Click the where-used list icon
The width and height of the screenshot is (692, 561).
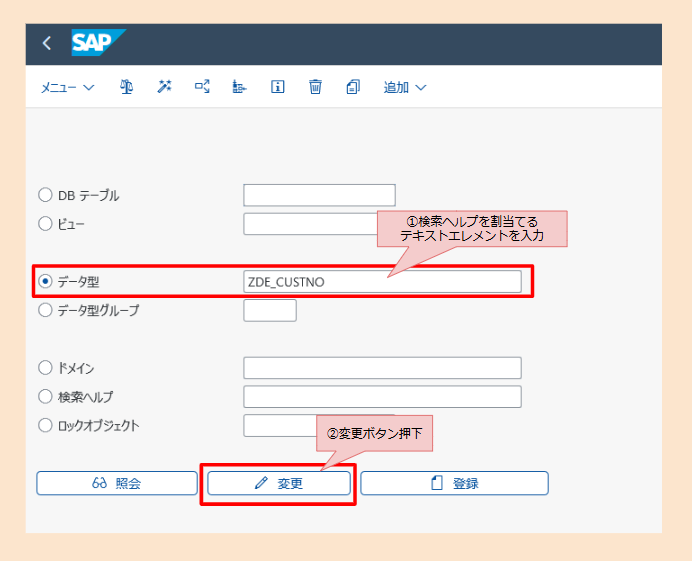click(x=202, y=87)
